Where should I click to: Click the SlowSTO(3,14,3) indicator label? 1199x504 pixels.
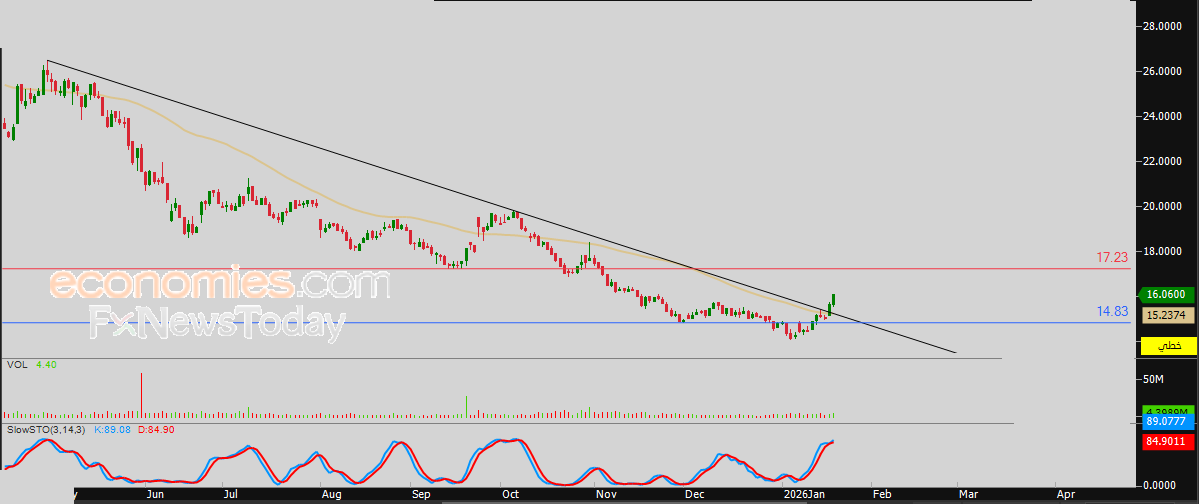(47, 429)
